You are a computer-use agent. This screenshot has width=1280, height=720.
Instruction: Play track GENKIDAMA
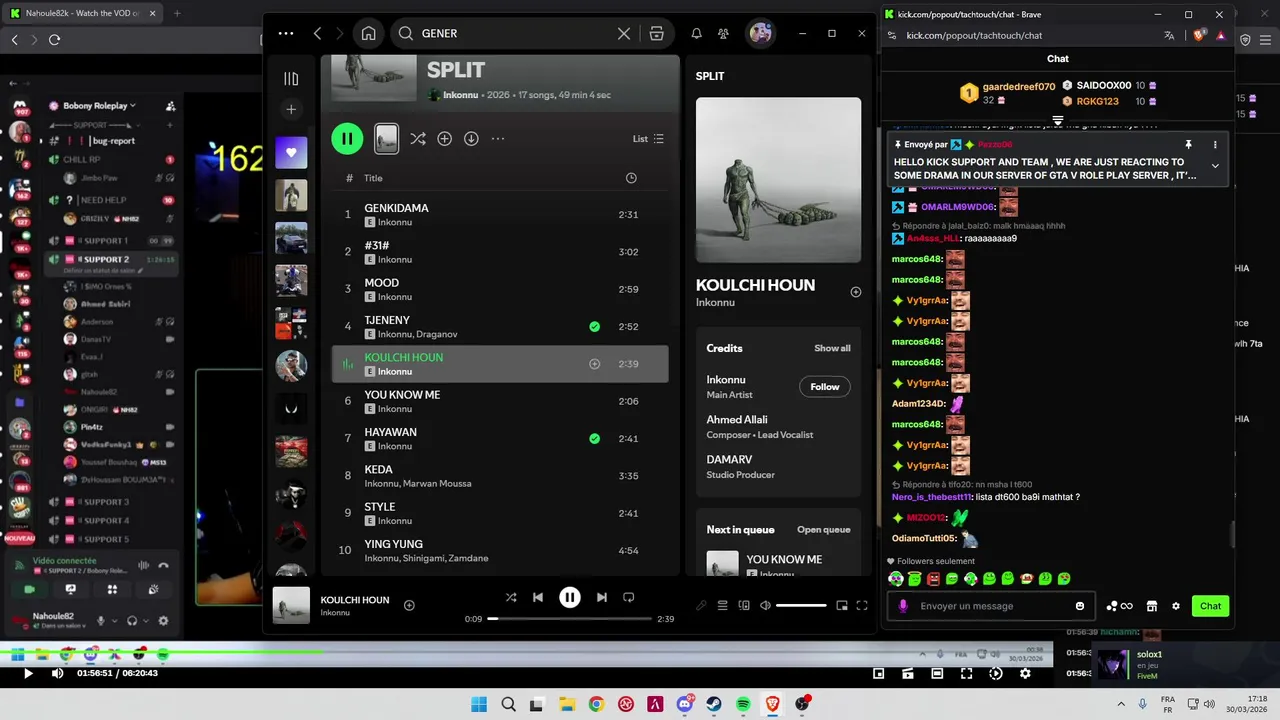[500, 214]
